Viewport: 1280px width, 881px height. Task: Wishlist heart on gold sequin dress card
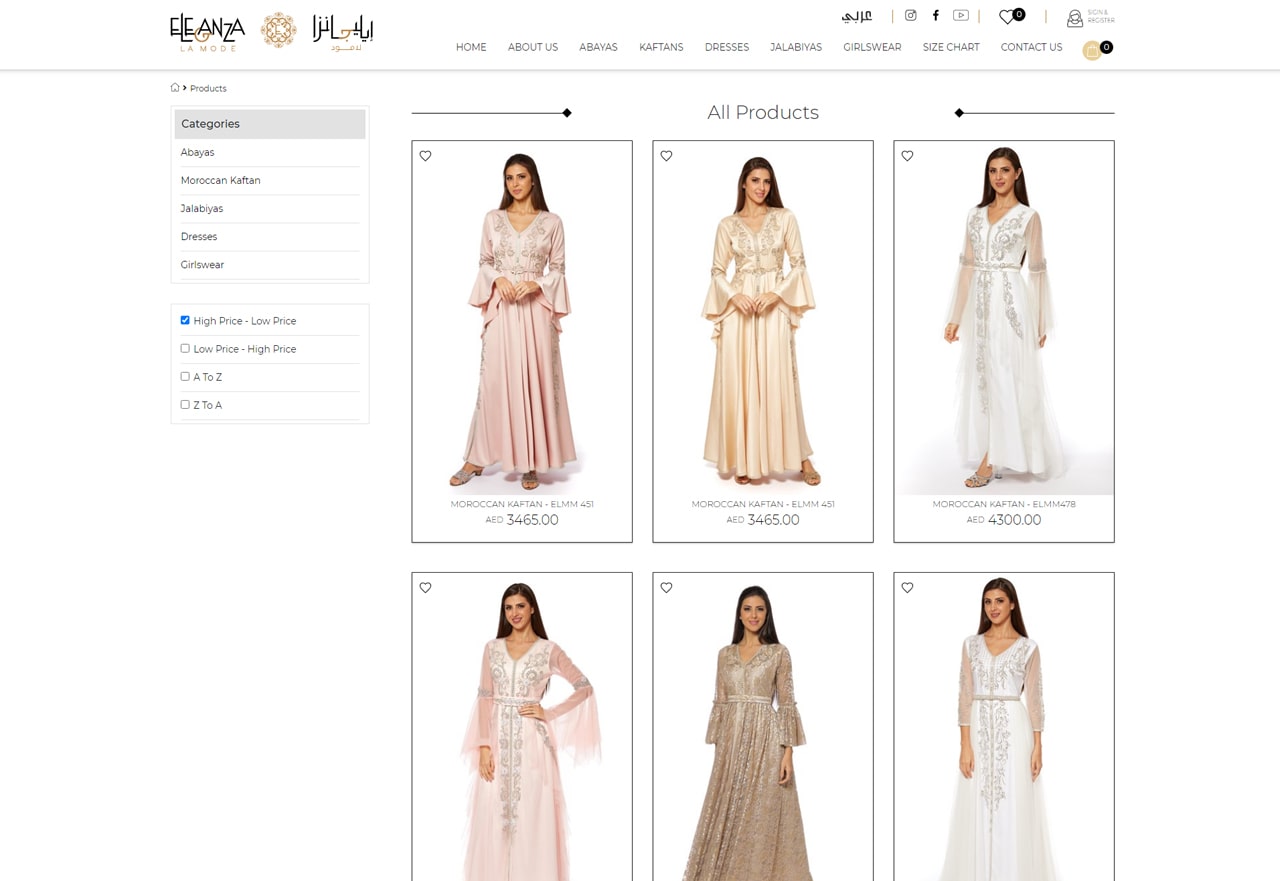666,588
